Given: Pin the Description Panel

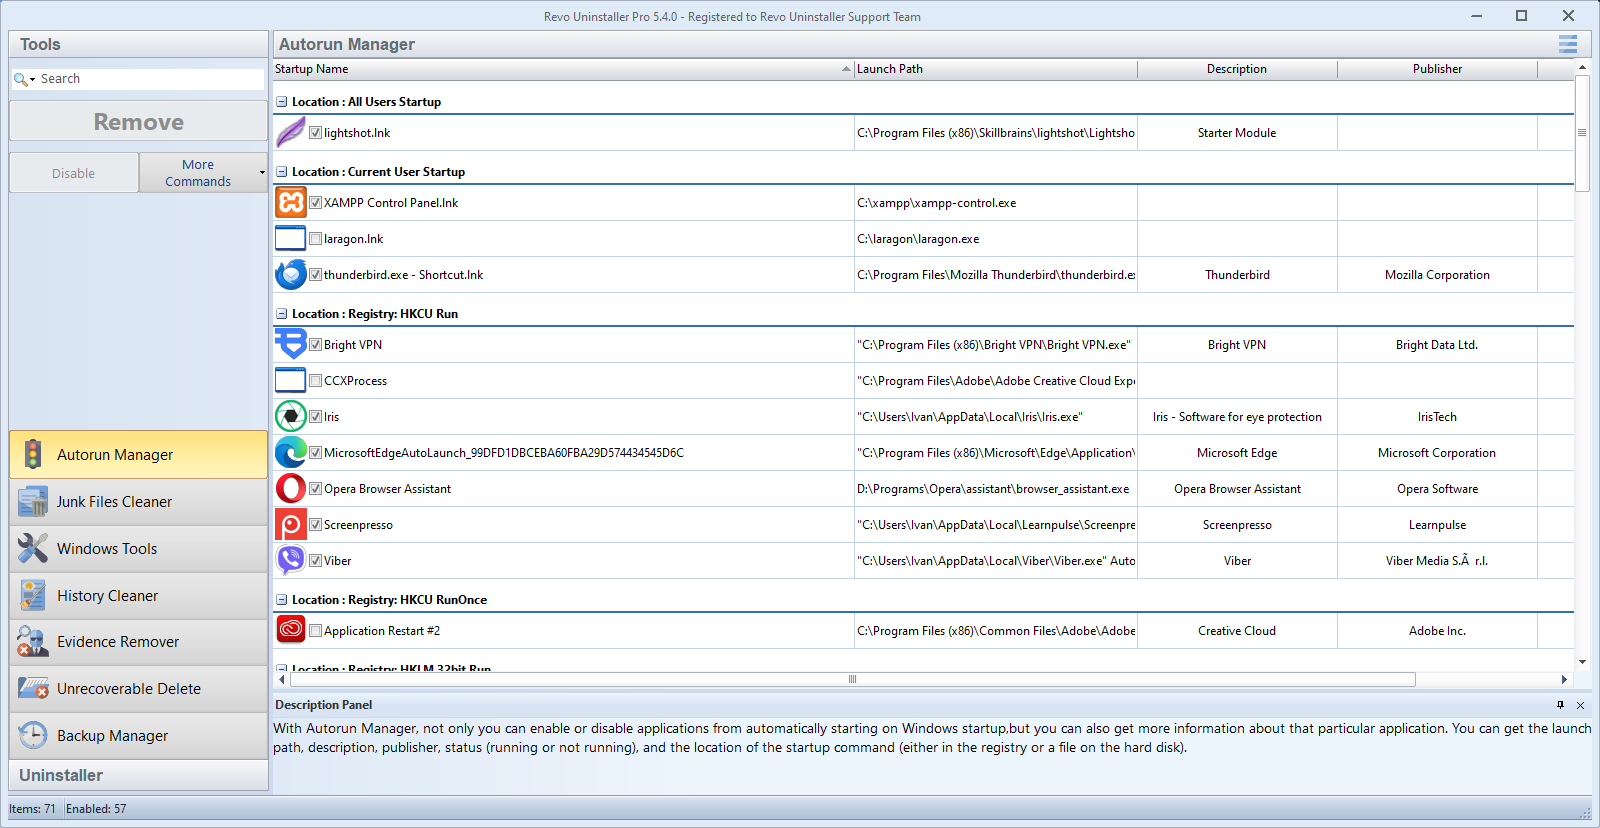Looking at the screenshot, I should point(1560,705).
